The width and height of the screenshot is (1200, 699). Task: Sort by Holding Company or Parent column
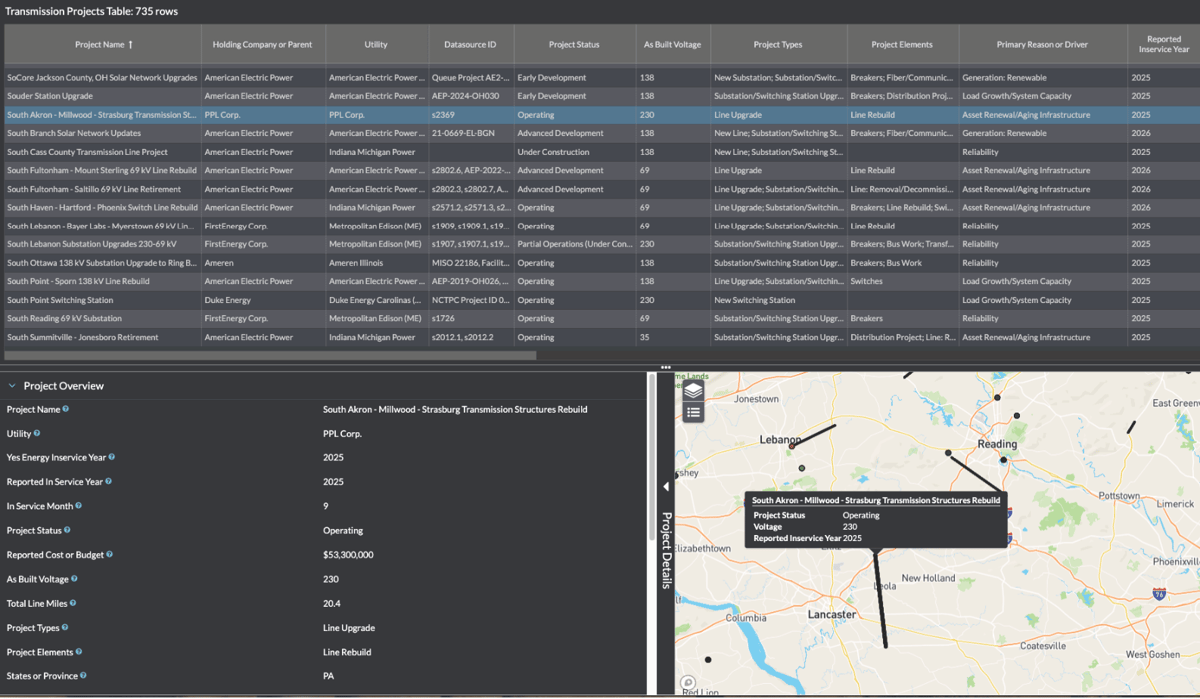coord(262,45)
